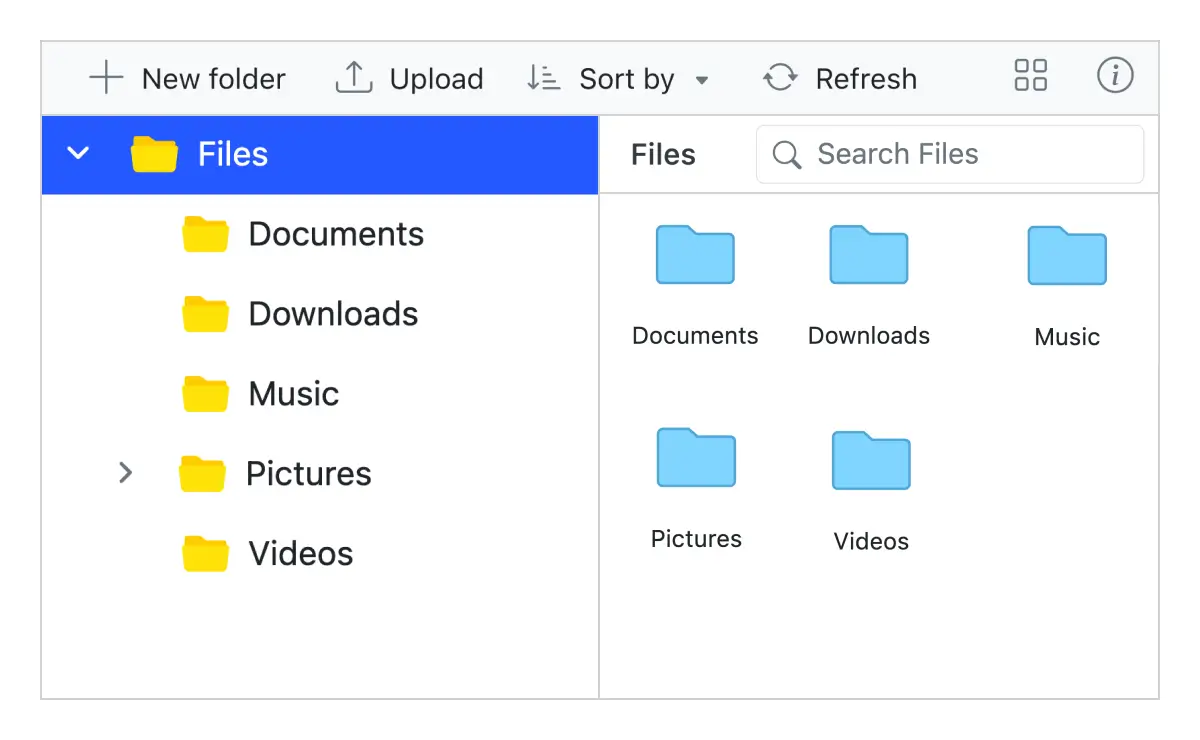This screenshot has height=740, width=1200.
Task: Open the Music folder thumbnail
Action: click(1066, 256)
